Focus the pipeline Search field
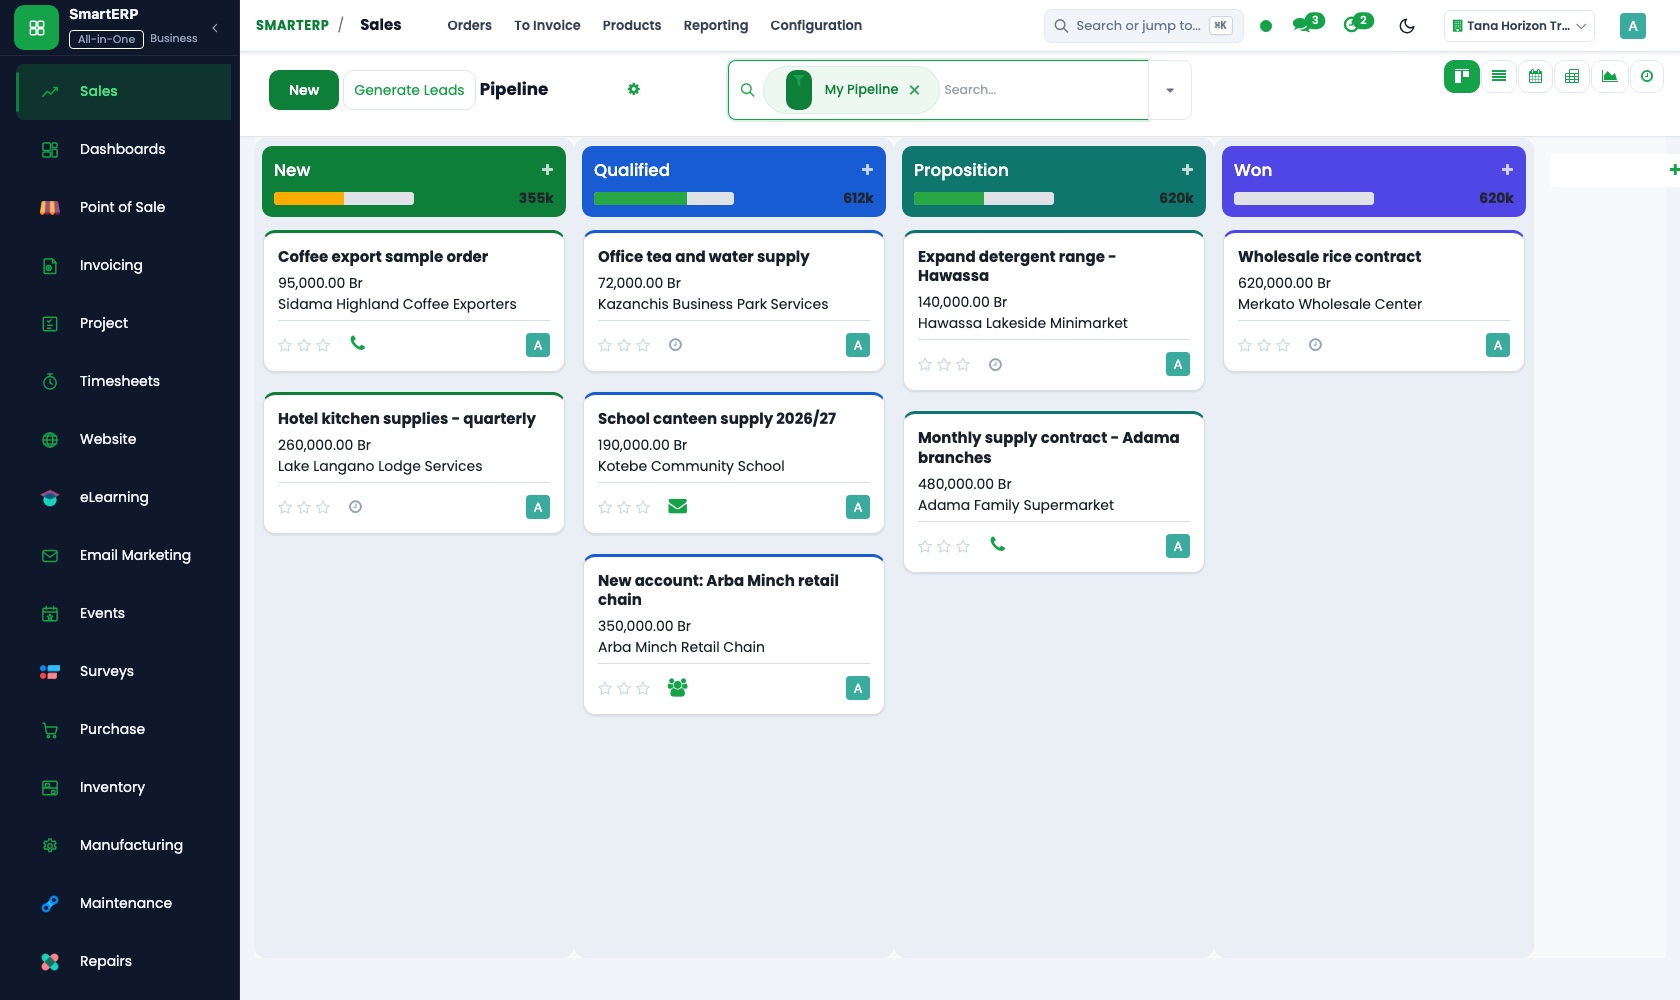This screenshot has height=1000, width=1680. 1043,90
